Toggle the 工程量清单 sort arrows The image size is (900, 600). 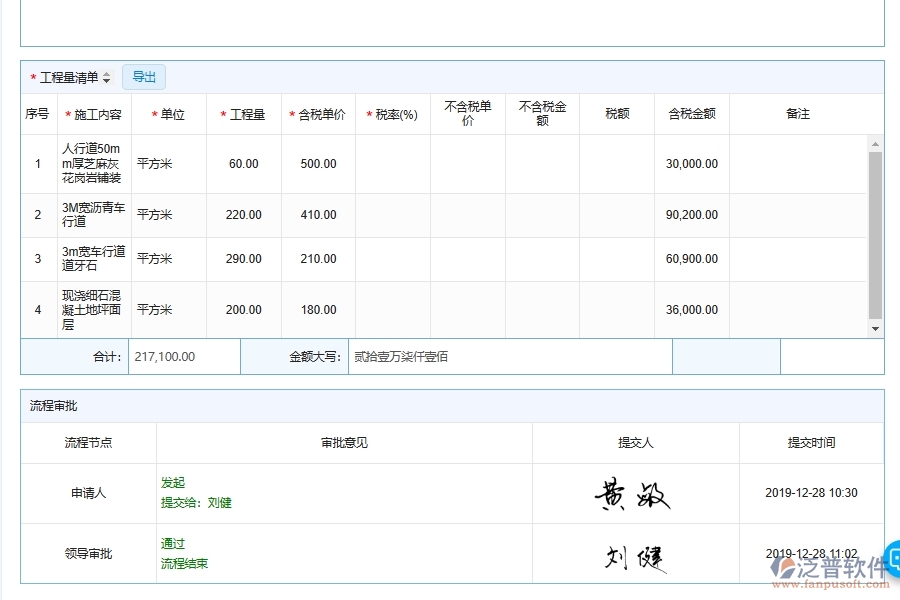tap(107, 76)
